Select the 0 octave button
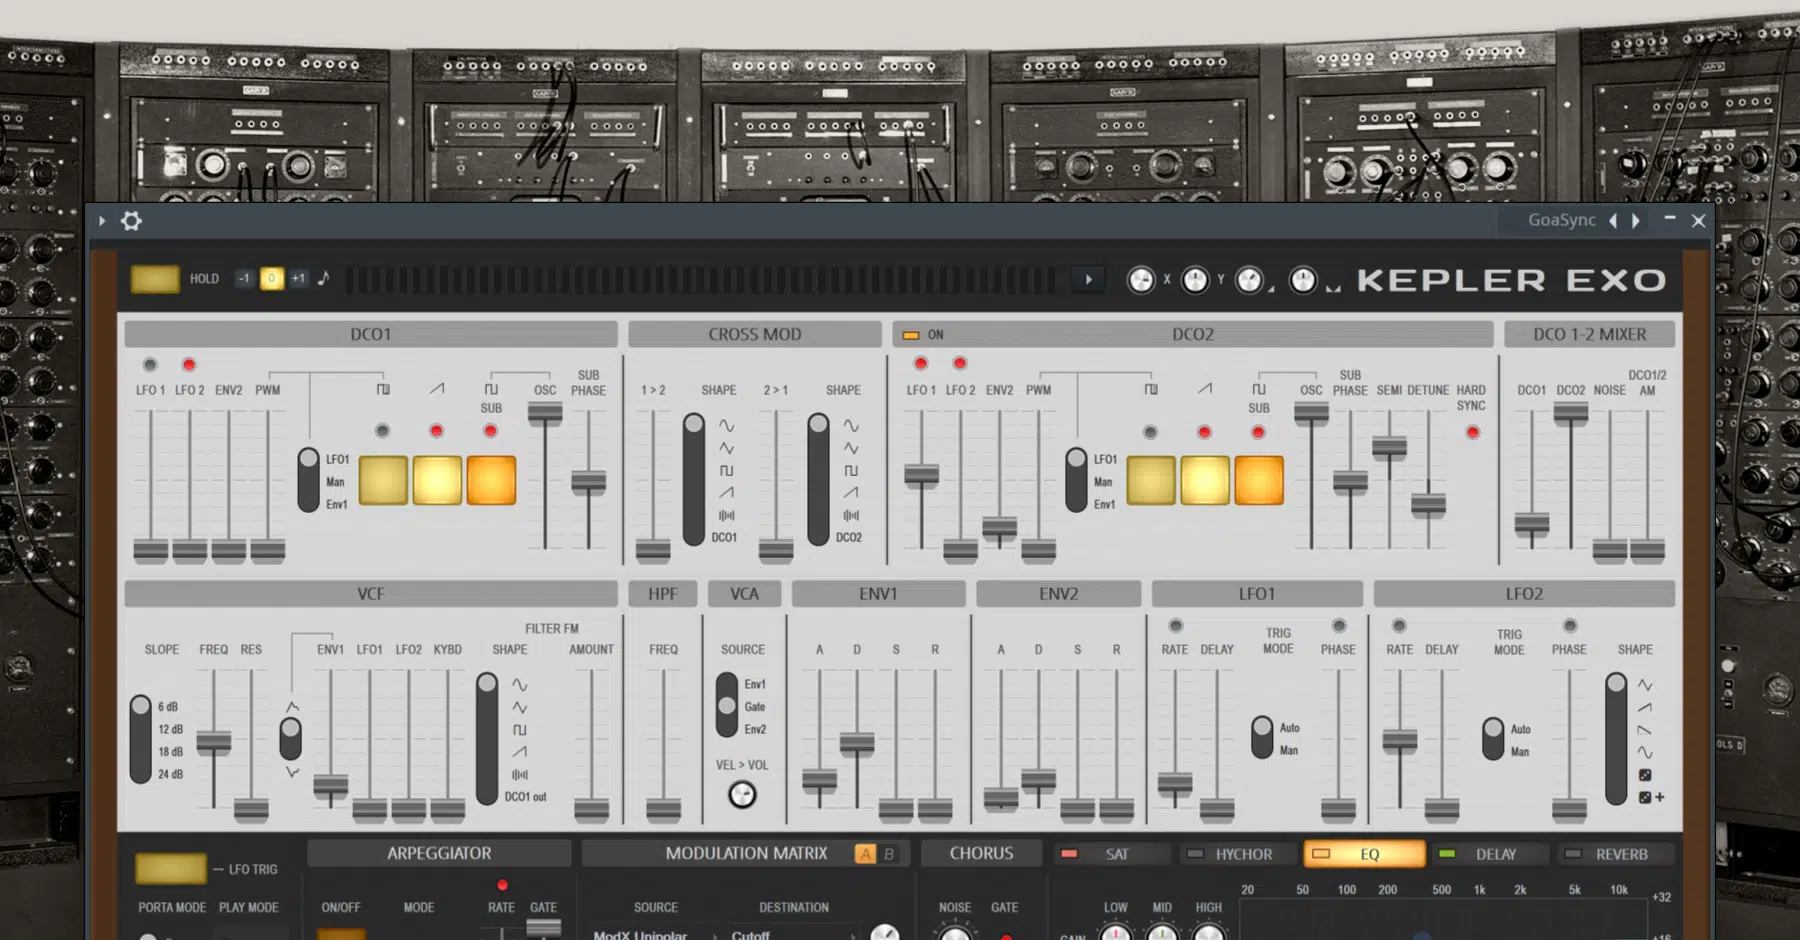Image resolution: width=1800 pixels, height=940 pixels. (x=271, y=279)
